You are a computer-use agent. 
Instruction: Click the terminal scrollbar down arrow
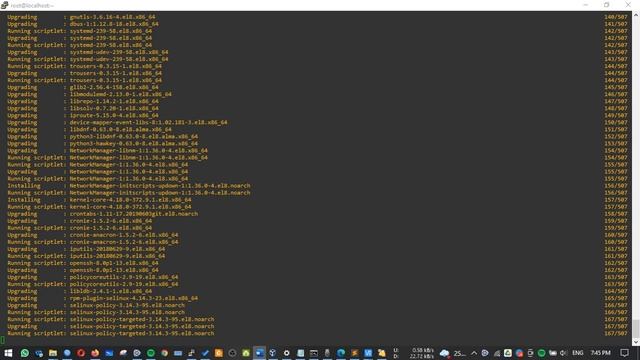[636, 342]
